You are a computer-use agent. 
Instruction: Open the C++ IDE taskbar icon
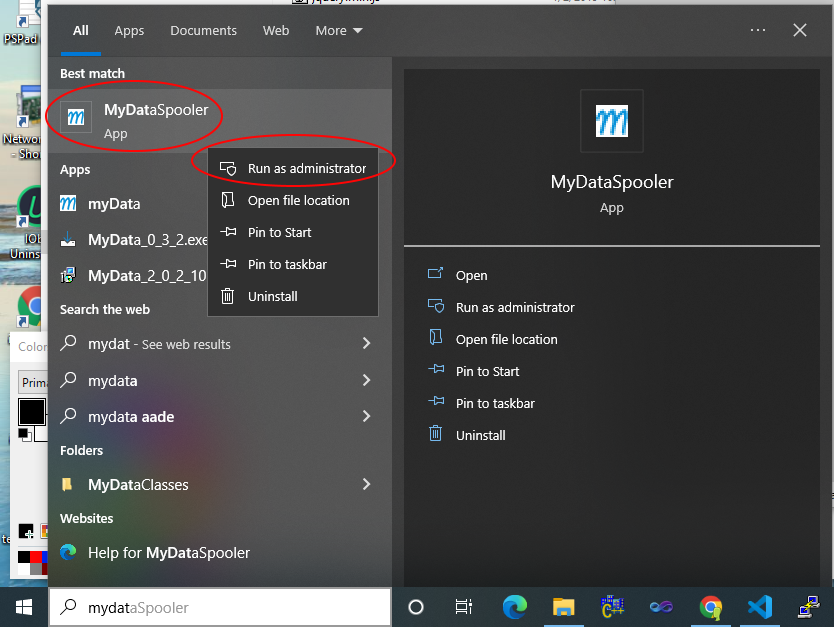[x=612, y=607]
